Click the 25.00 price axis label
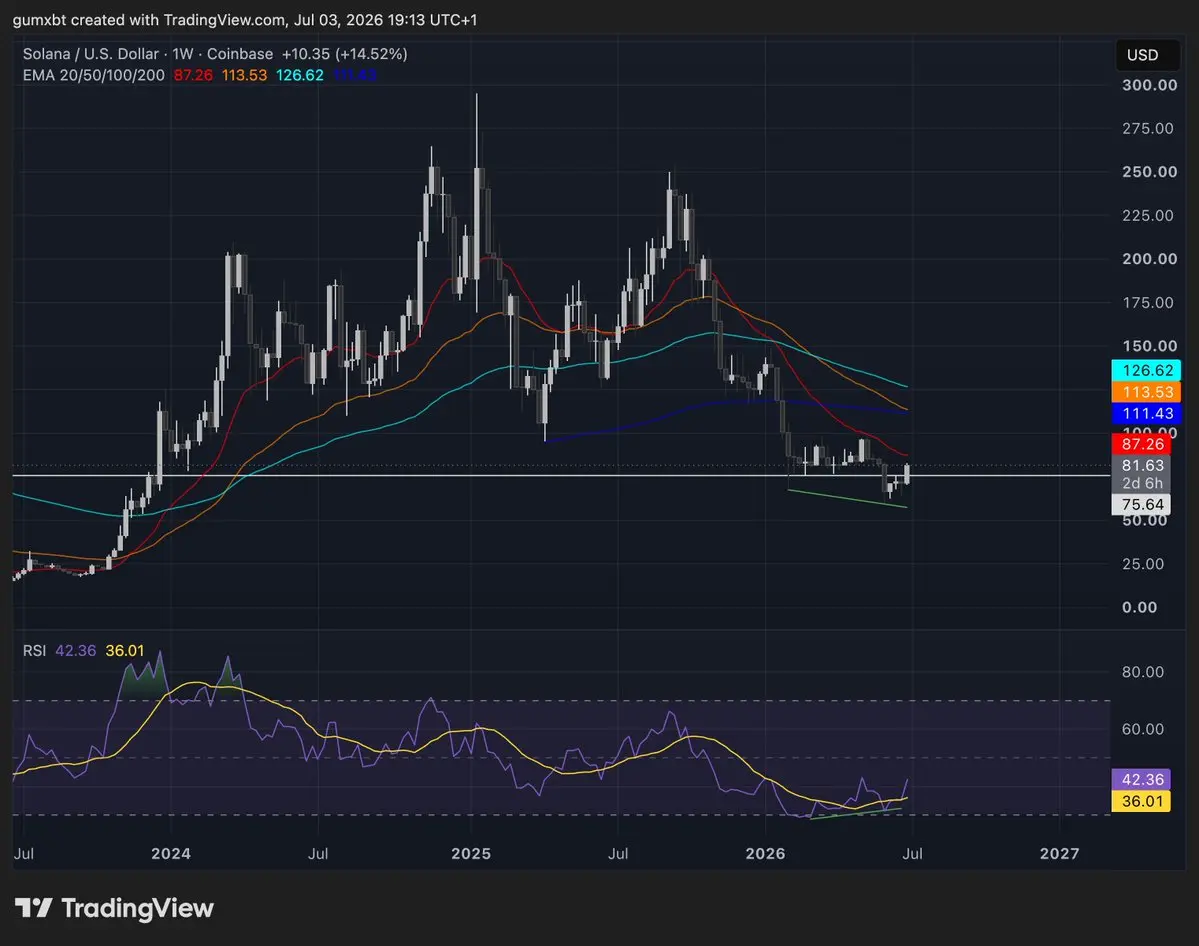Screen dimensions: 1199x946 click(1142, 564)
